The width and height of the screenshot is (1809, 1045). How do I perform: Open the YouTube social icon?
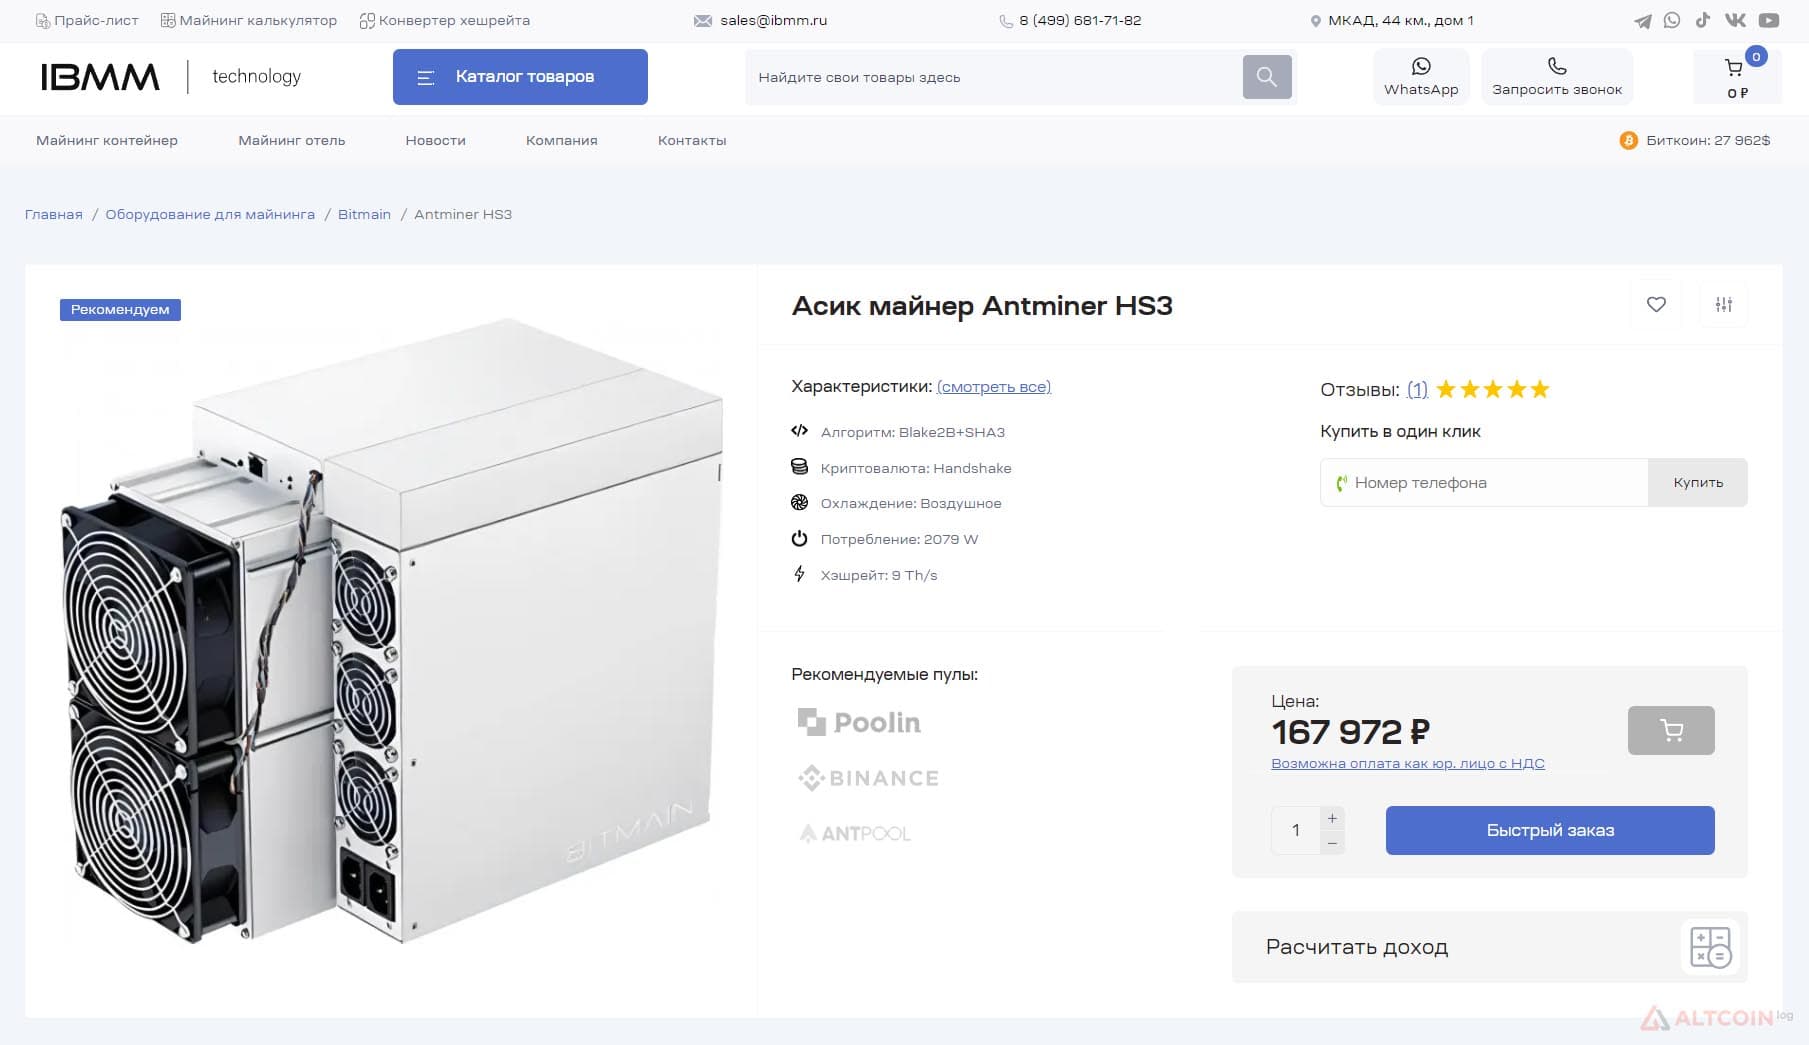1769,20
